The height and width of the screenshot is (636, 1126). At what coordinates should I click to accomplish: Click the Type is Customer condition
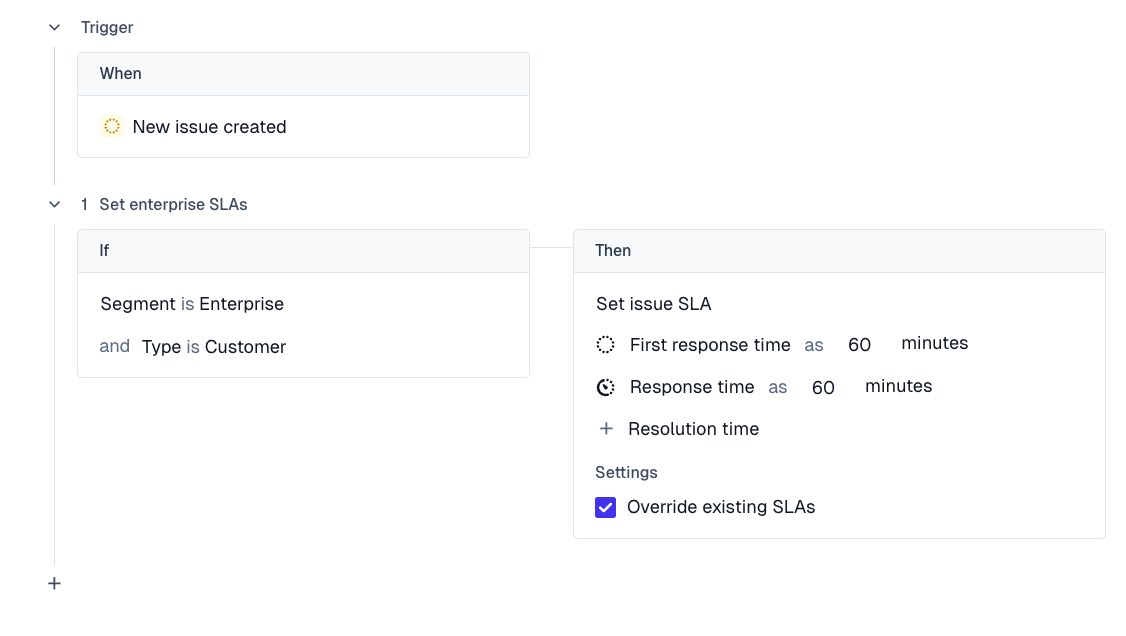coord(214,347)
